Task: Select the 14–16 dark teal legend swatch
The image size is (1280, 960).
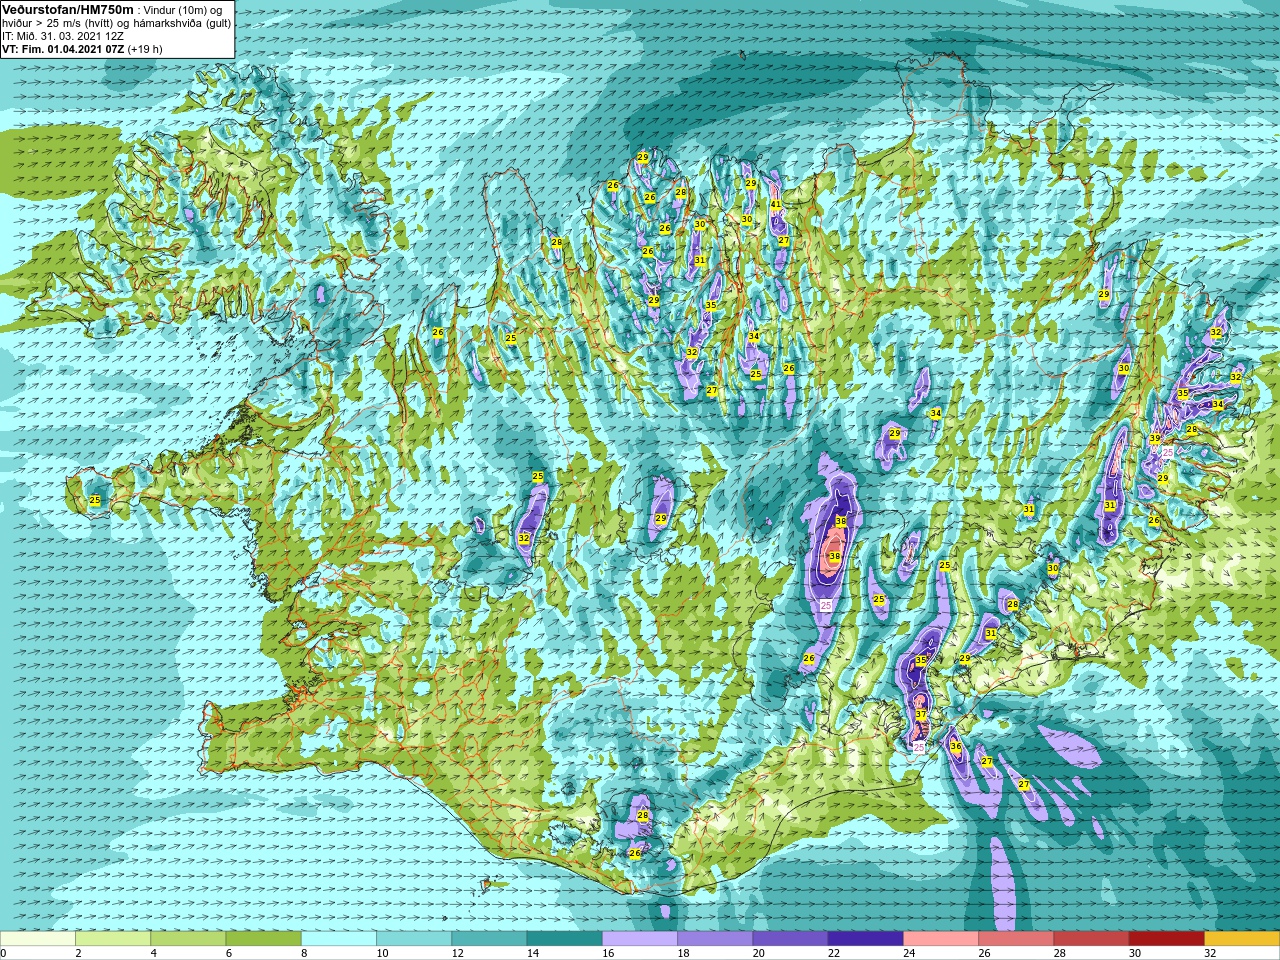Action: coord(564,939)
